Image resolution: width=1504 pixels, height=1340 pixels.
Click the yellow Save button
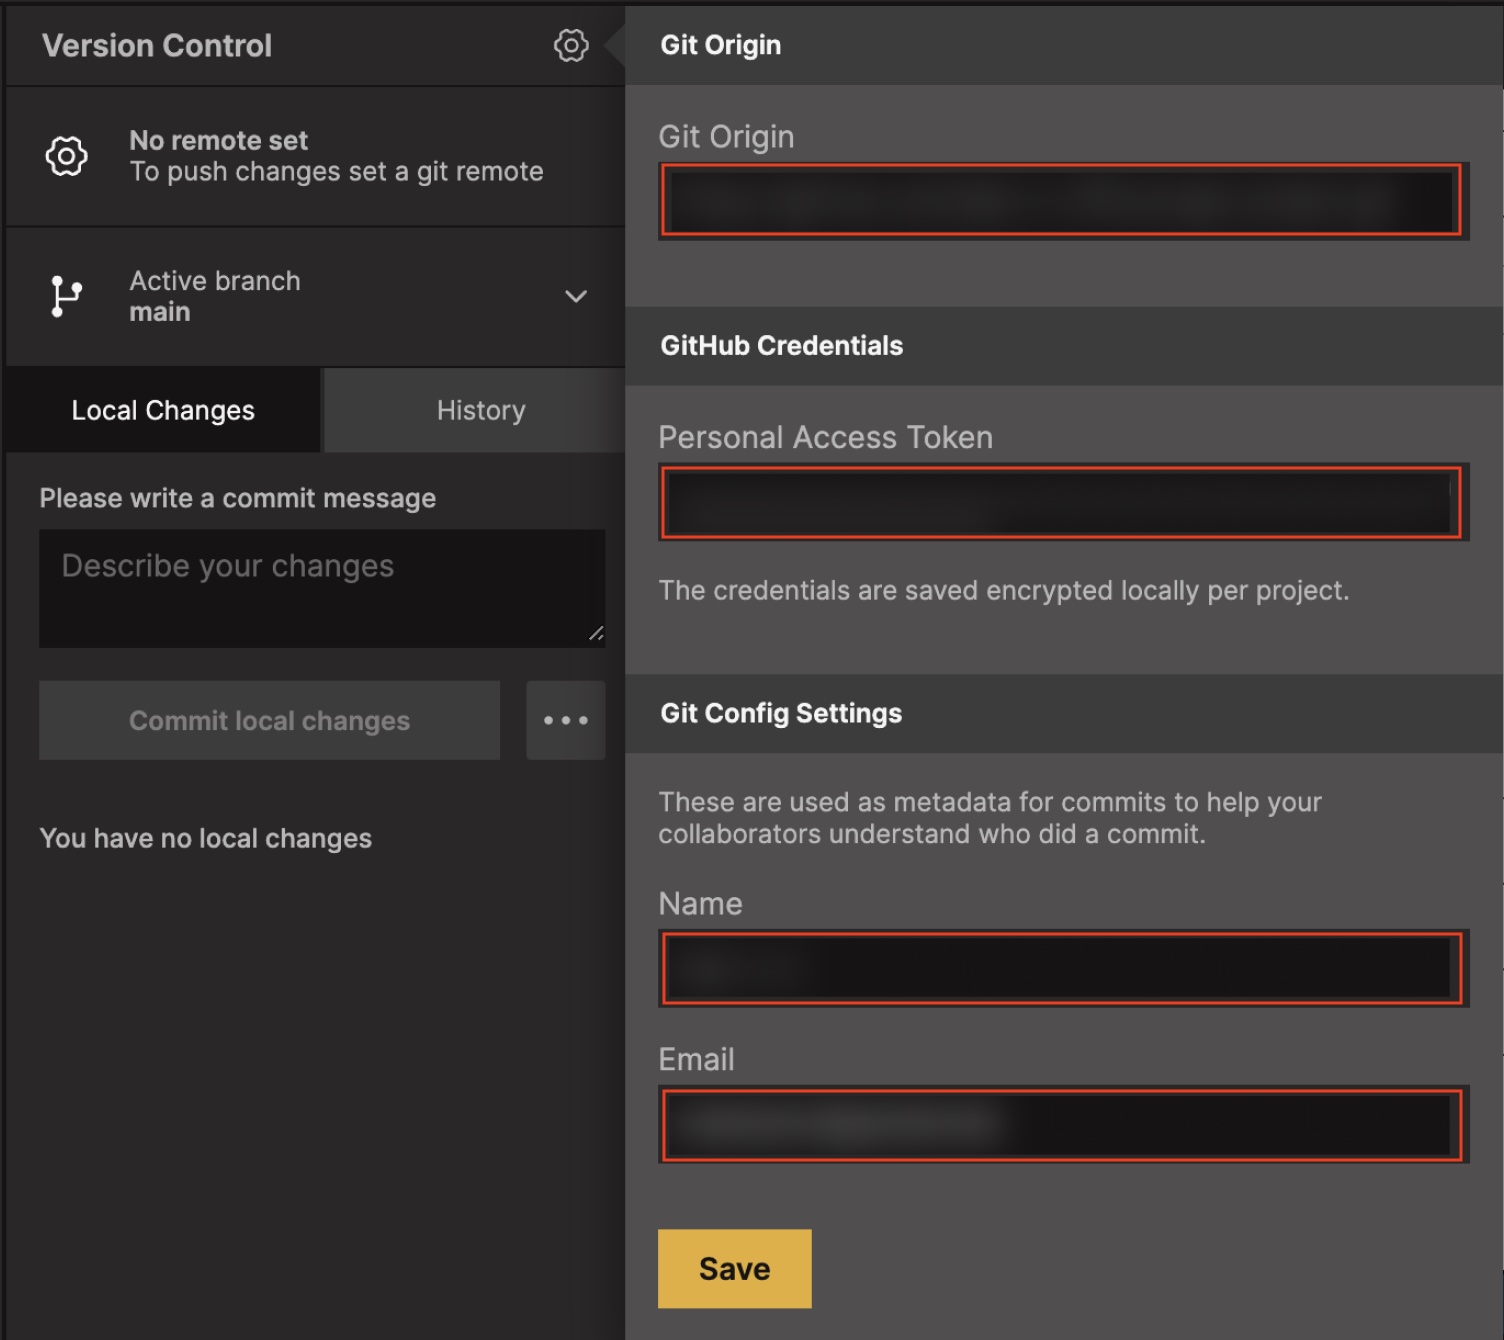pos(734,1268)
